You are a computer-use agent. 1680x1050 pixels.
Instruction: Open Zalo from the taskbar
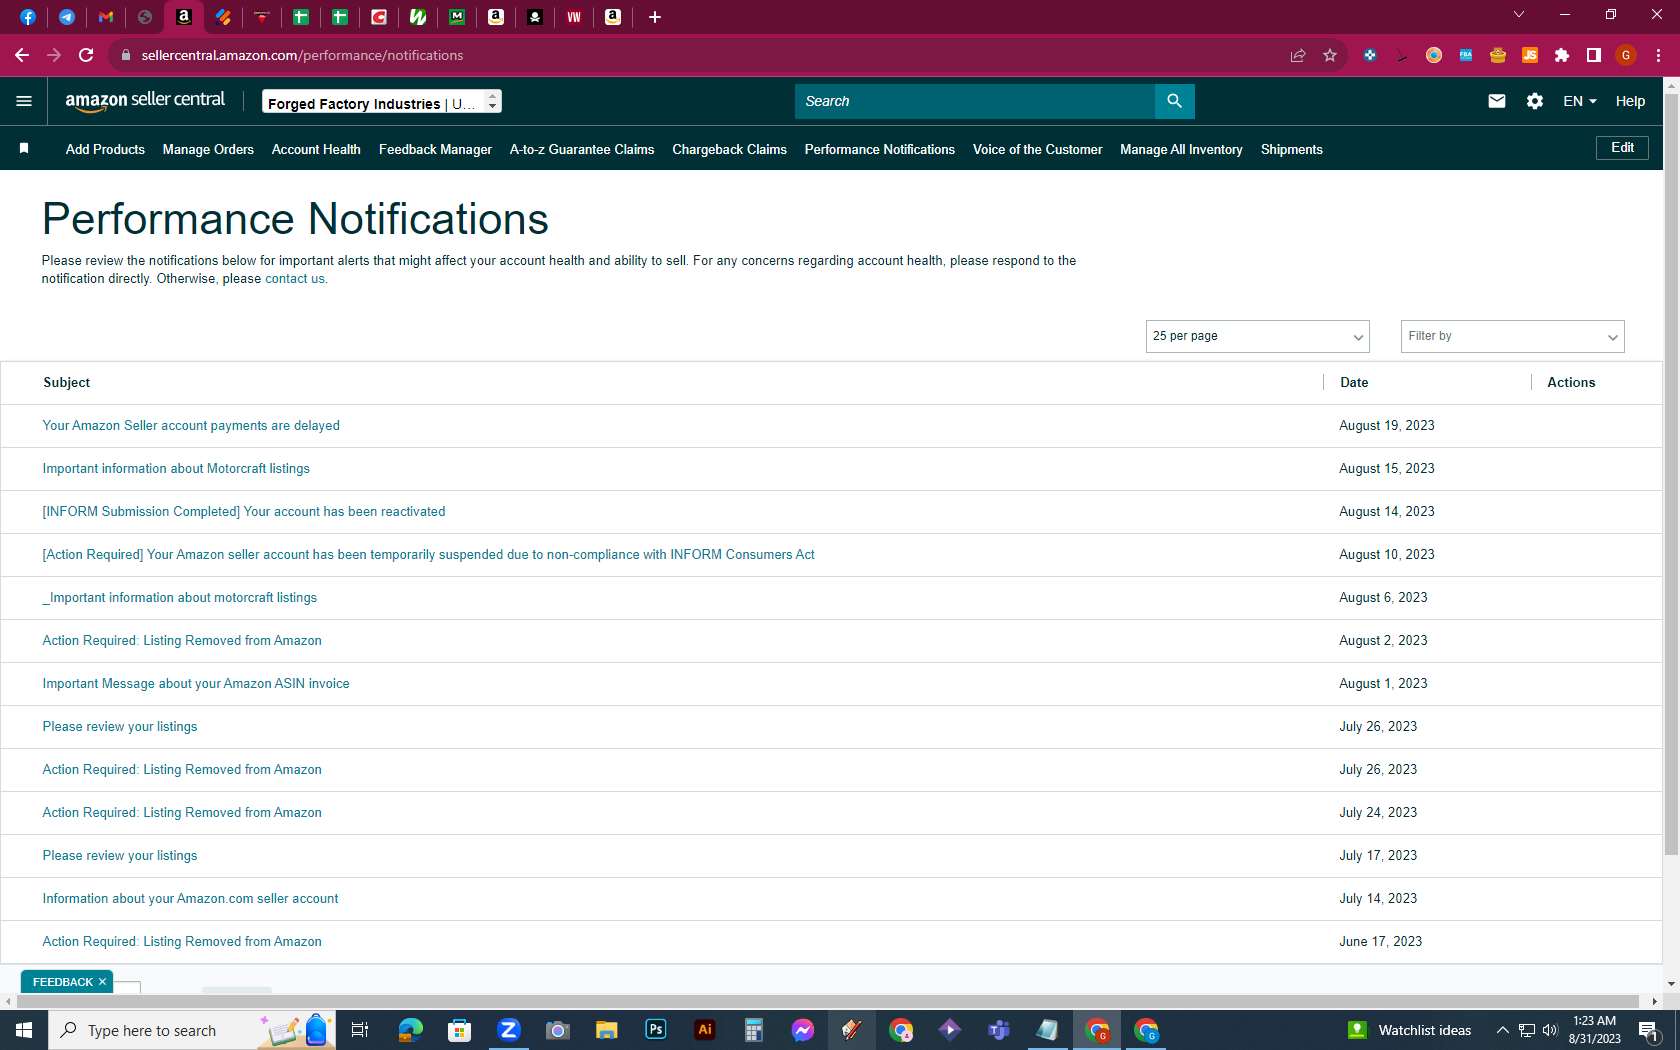(x=509, y=1030)
